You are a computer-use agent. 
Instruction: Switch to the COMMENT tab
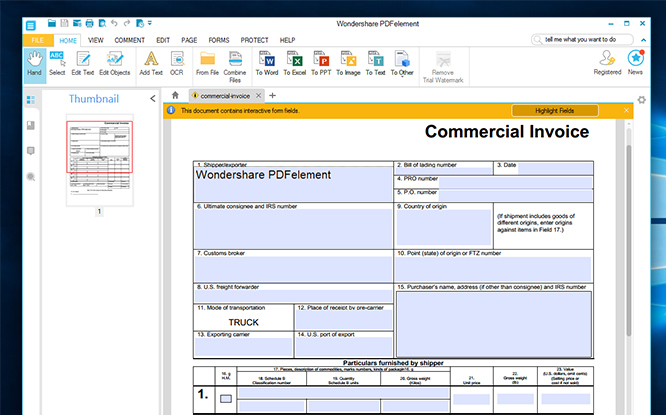click(x=130, y=40)
